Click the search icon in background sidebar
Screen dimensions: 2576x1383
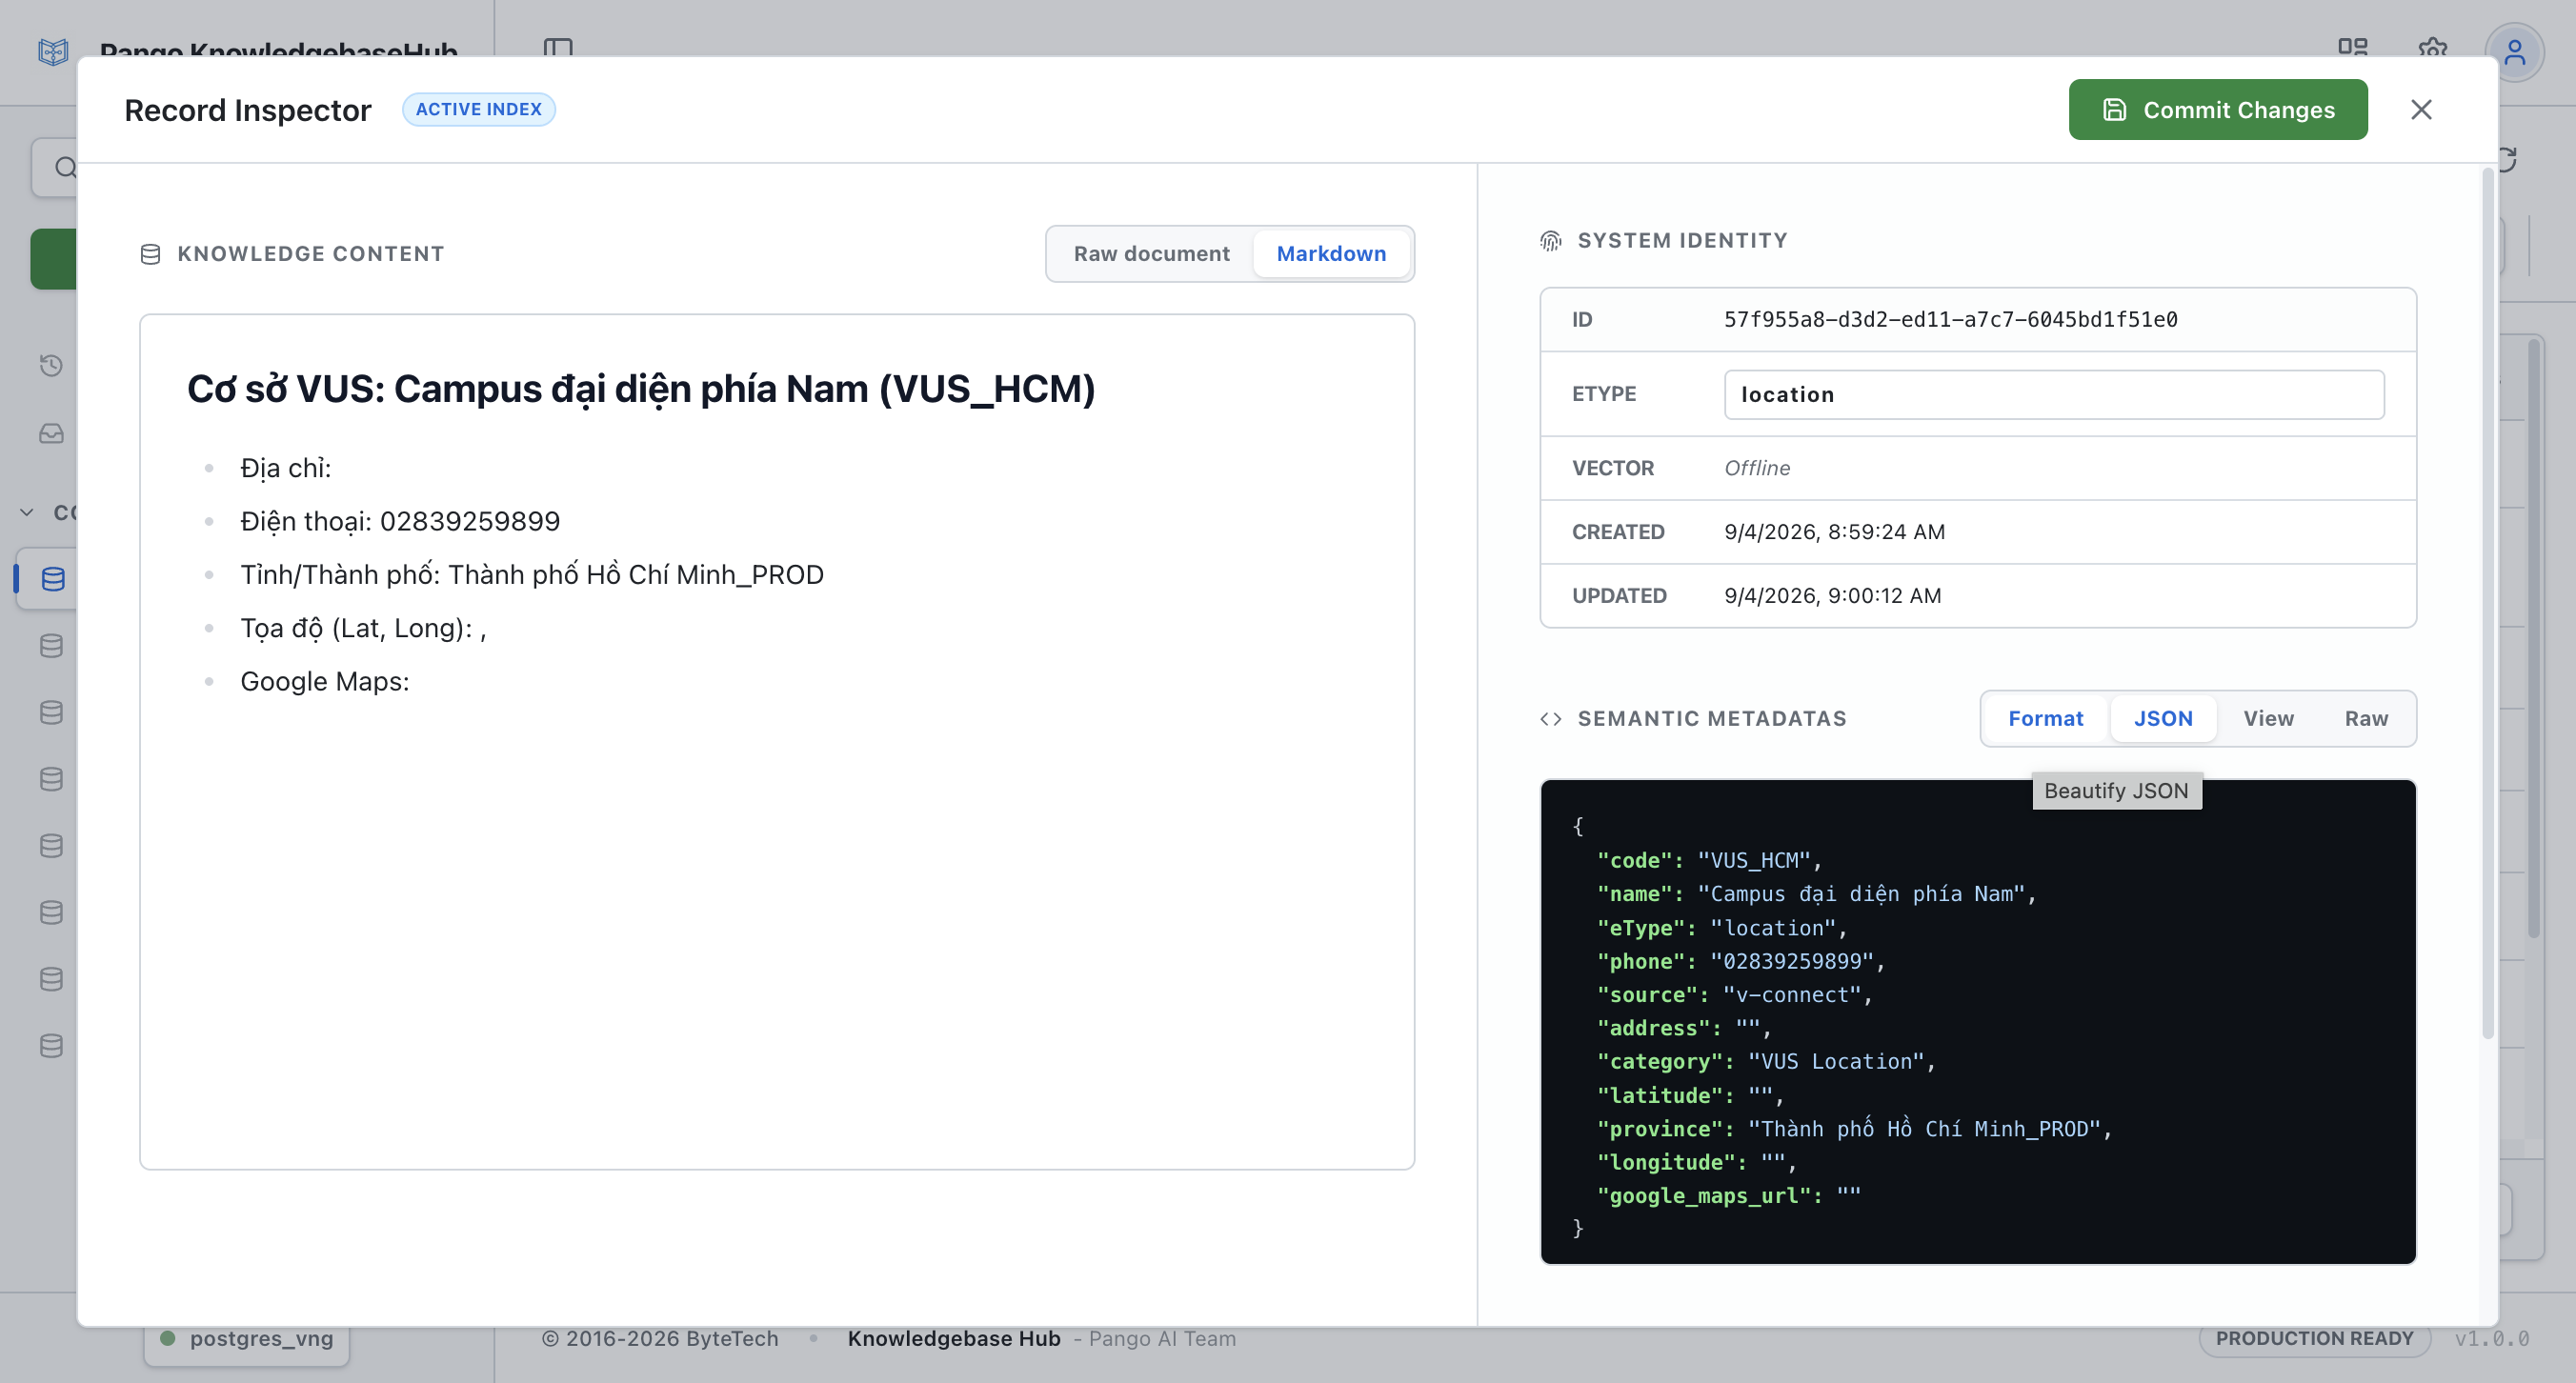point(64,167)
